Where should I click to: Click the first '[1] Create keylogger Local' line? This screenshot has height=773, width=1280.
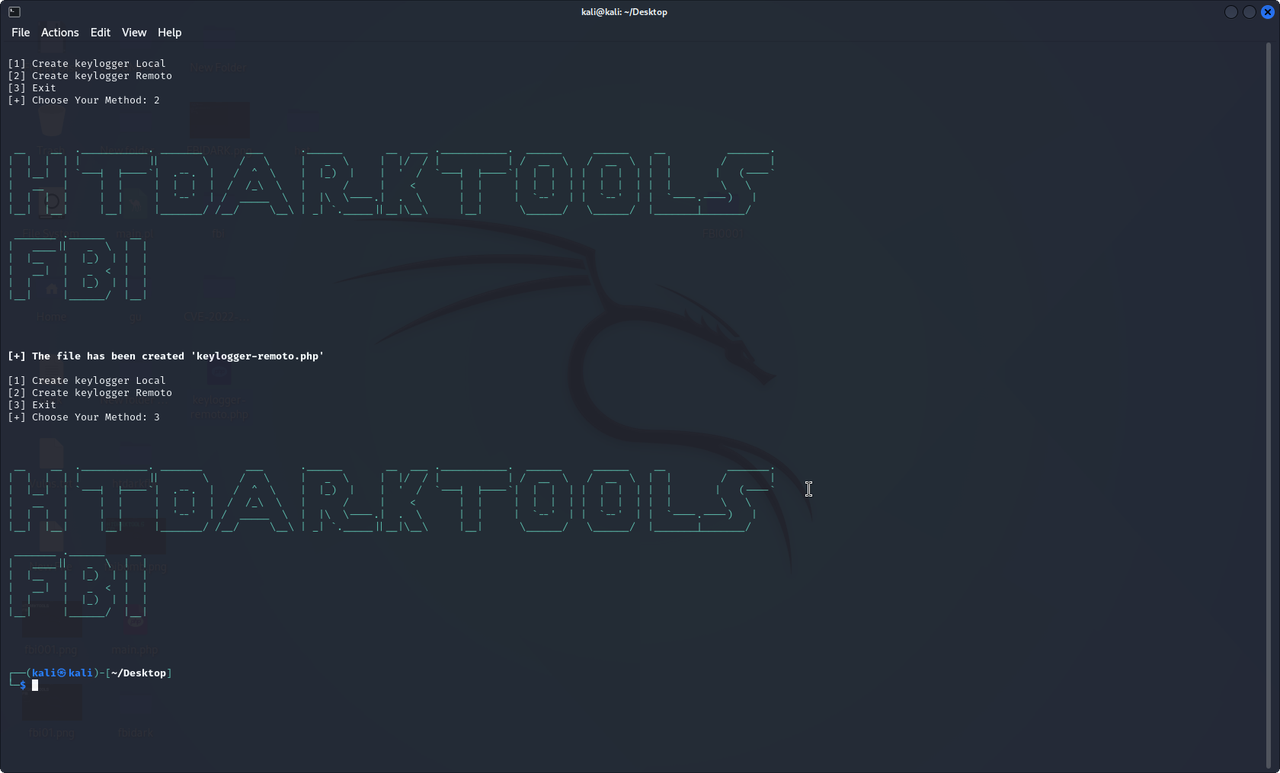click(87, 63)
